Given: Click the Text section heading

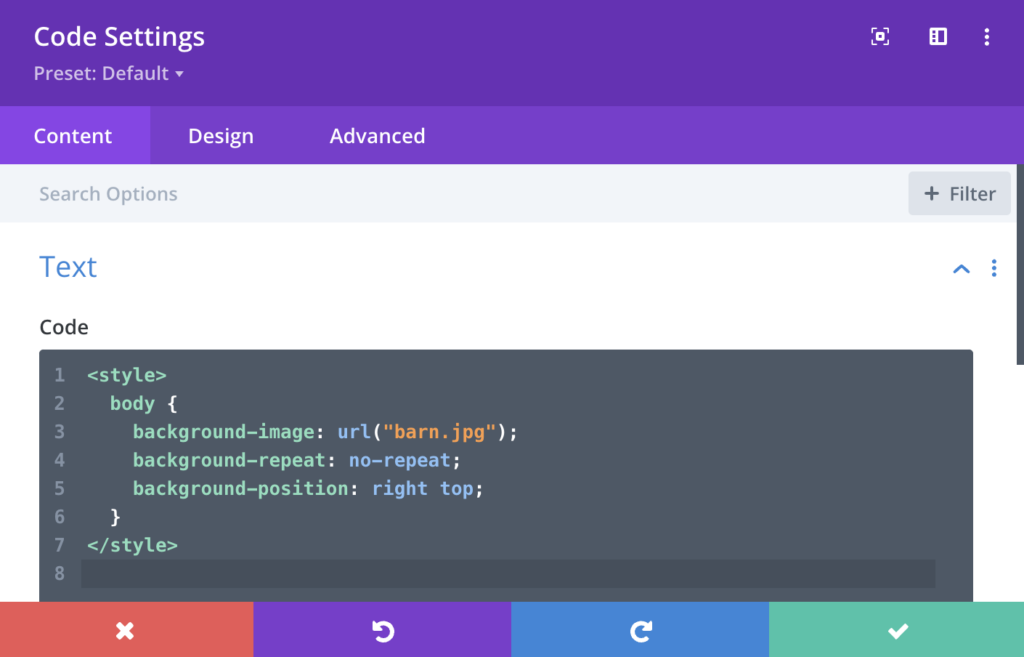Looking at the screenshot, I should pos(68,267).
